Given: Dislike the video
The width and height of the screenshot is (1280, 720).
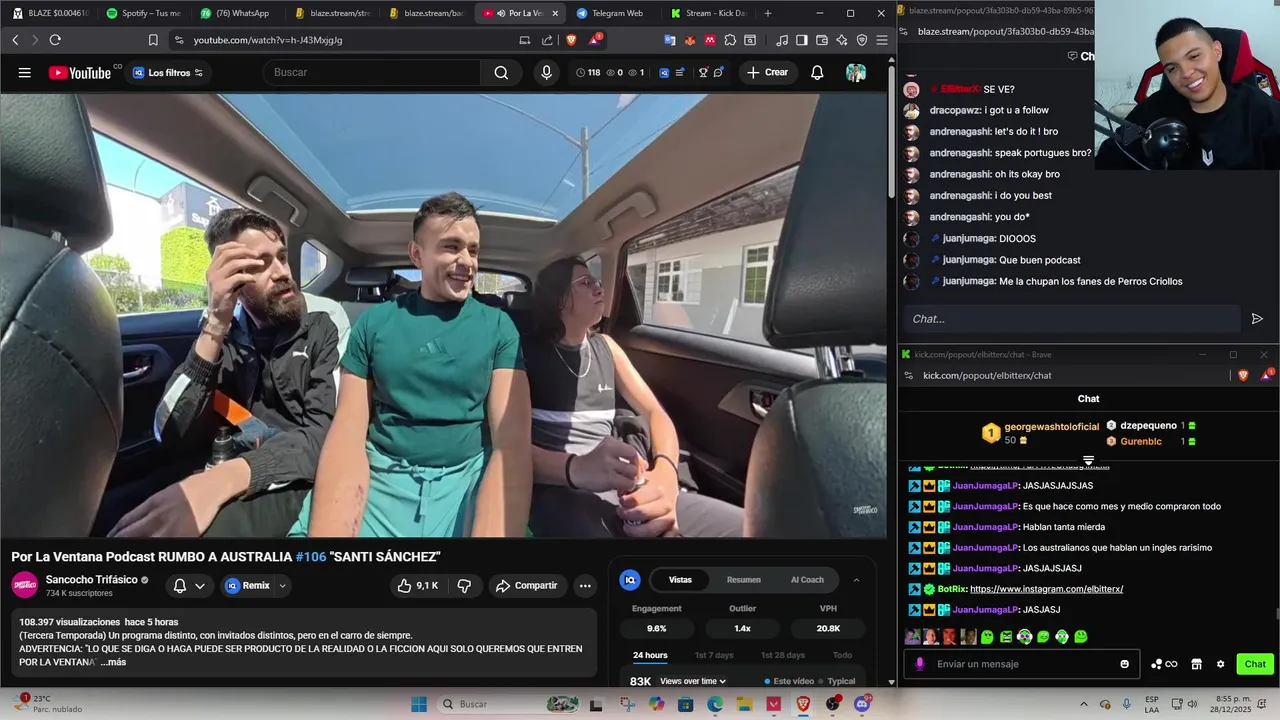Looking at the screenshot, I should point(464,586).
